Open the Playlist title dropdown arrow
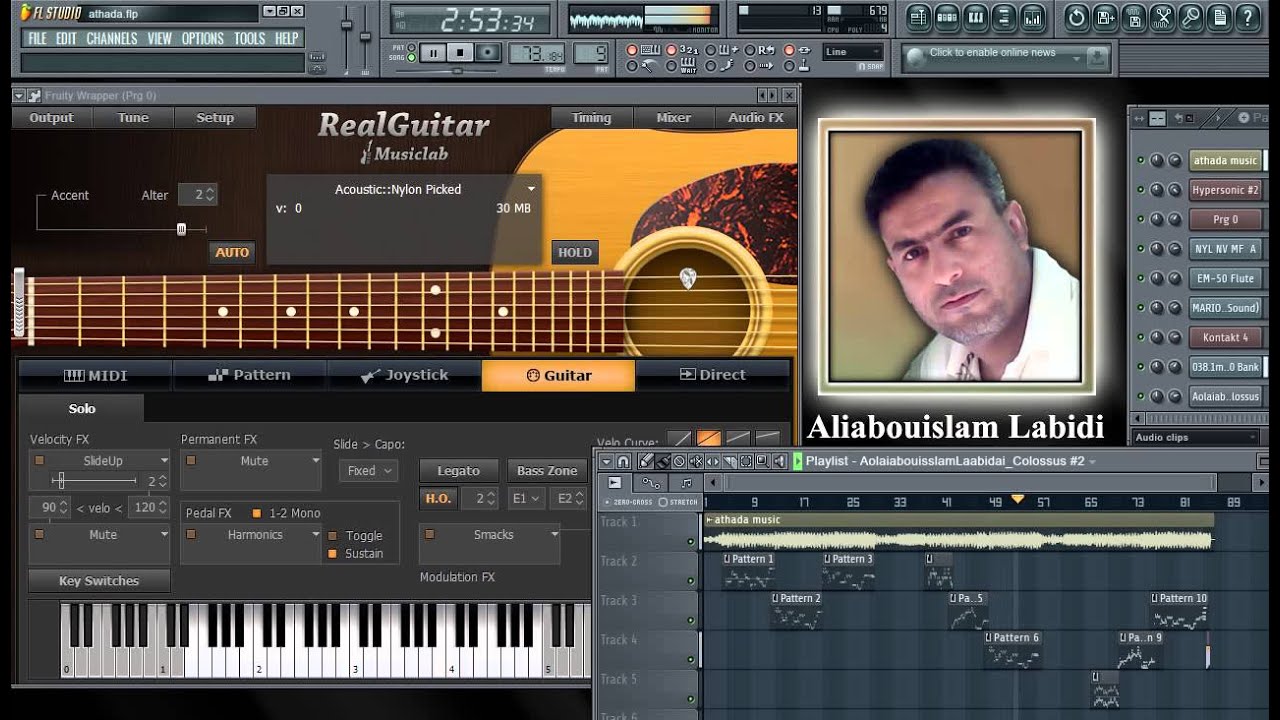Screen dimensions: 1280x720 coord(1092,462)
